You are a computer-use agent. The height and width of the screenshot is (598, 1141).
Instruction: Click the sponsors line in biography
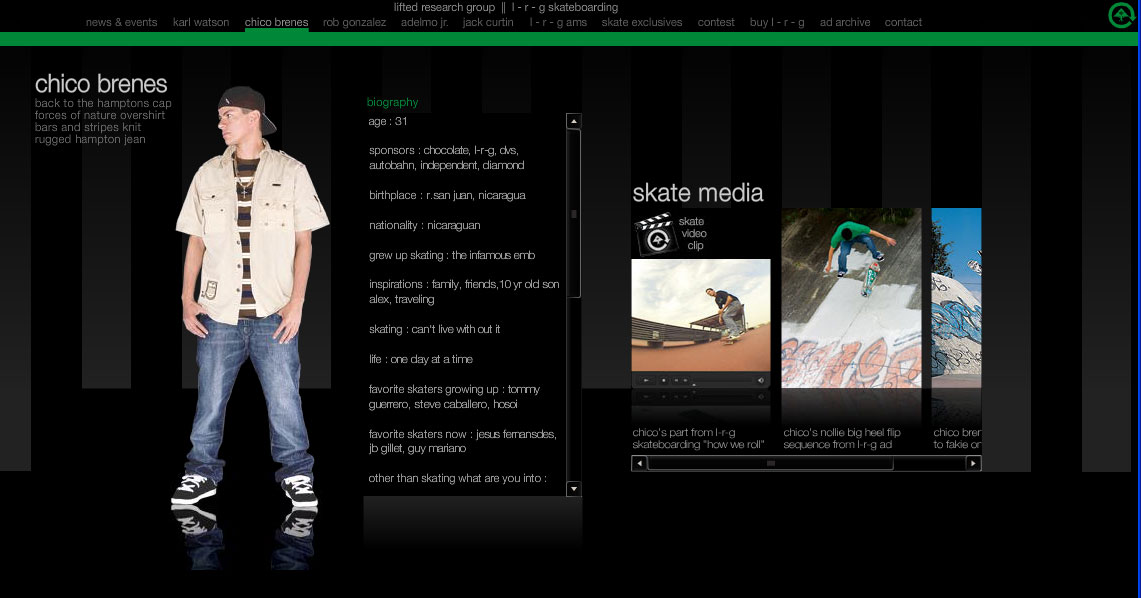pos(446,158)
